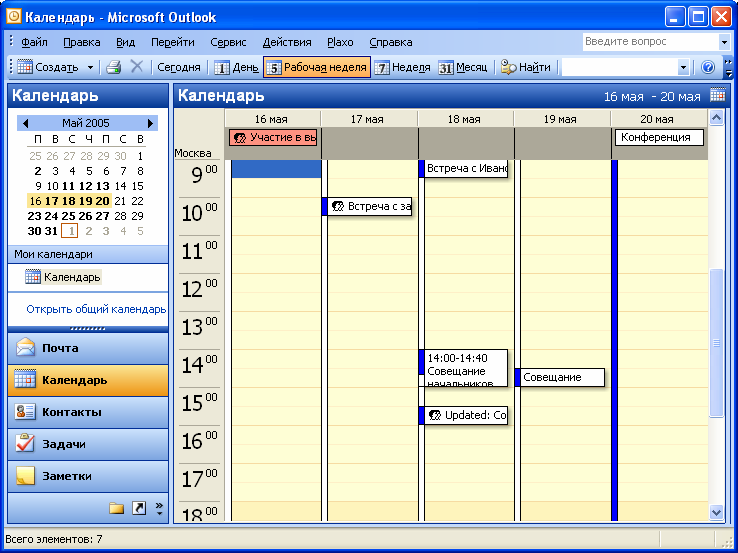The height and width of the screenshot is (553, 738).
Task: Go to next month in date navigator
Action: (150, 123)
